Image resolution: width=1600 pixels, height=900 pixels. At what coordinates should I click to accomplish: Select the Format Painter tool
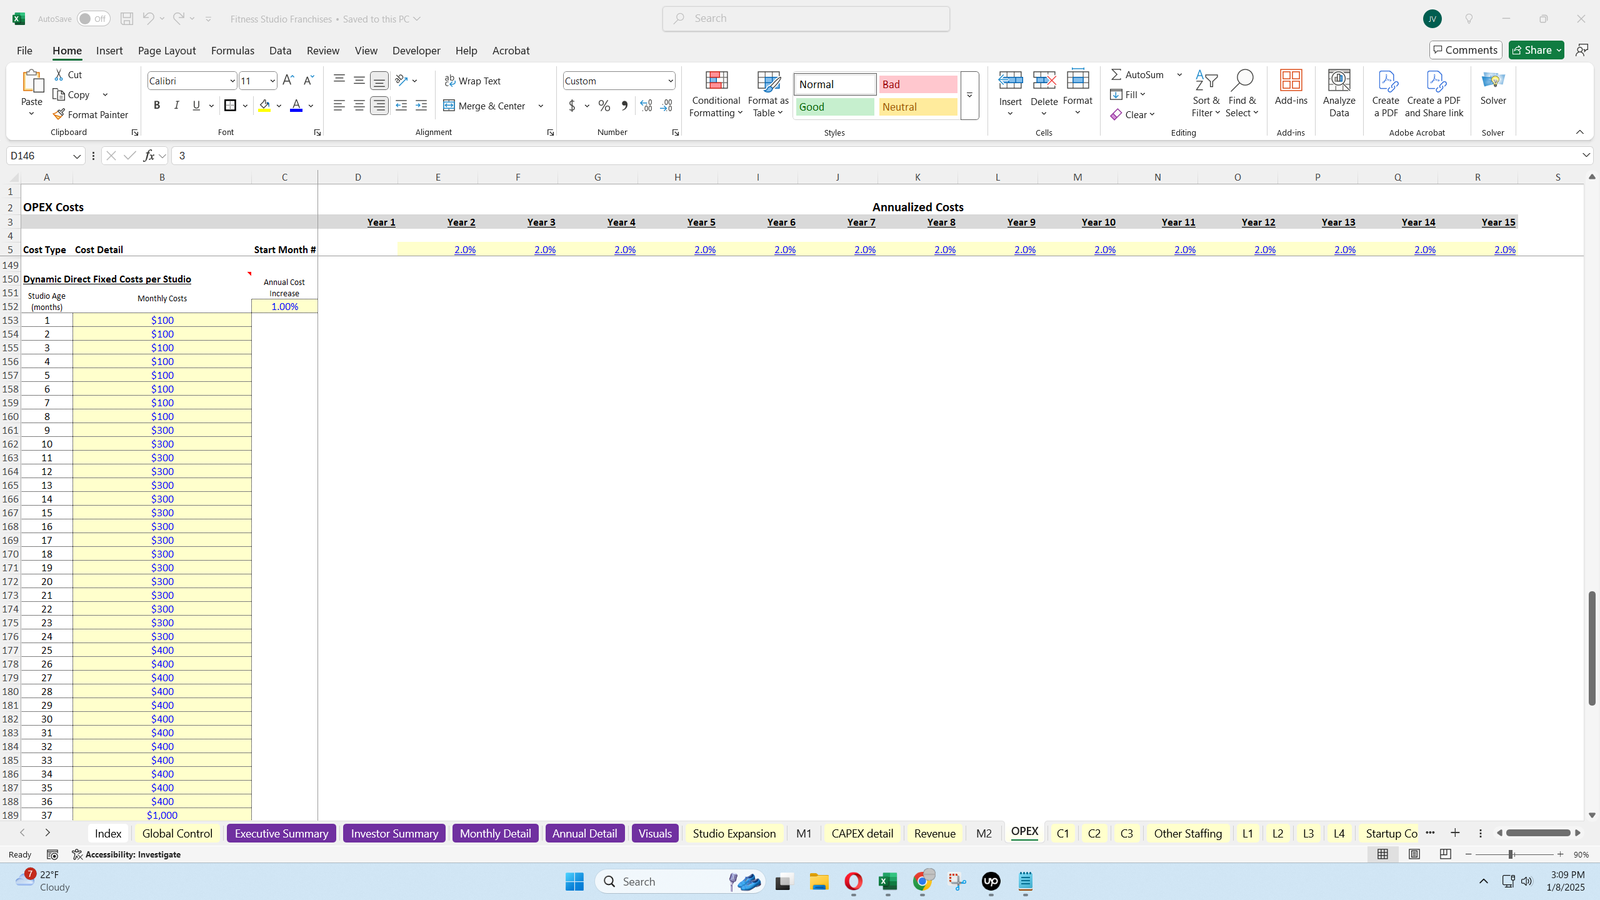pyautogui.click(x=90, y=114)
